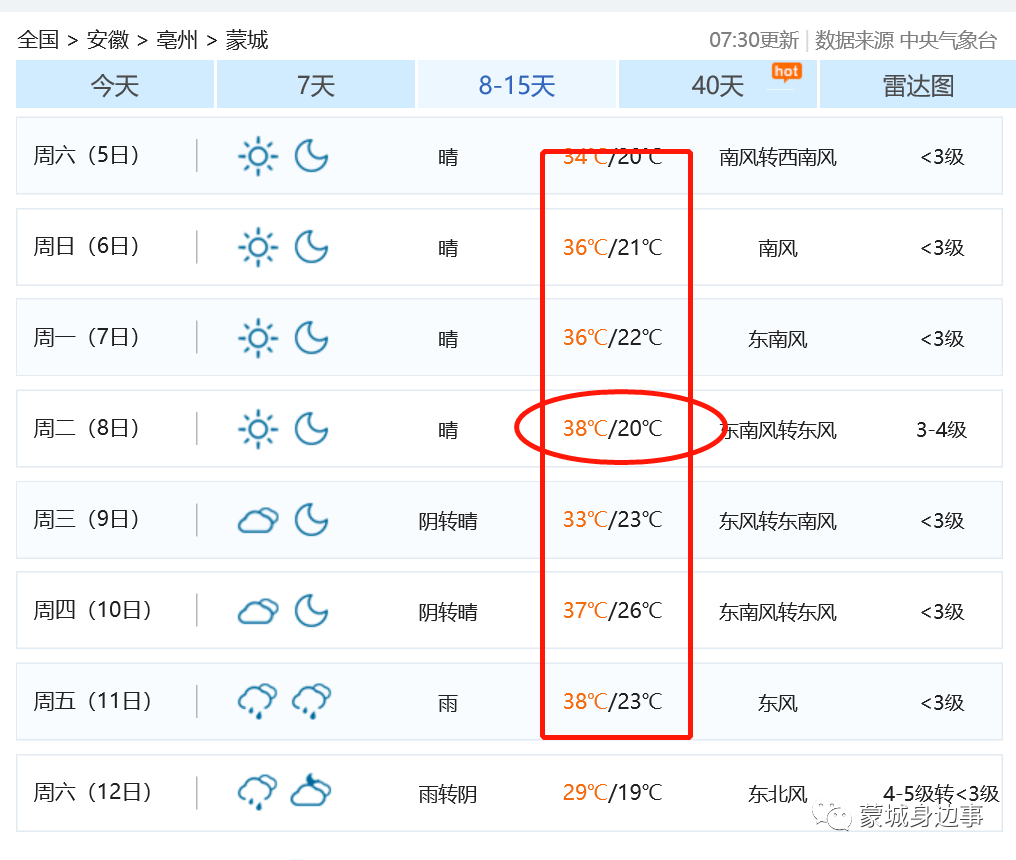Open the 亳州 breadcrumb link
The height and width of the screenshot is (860, 1016).
pos(177,40)
